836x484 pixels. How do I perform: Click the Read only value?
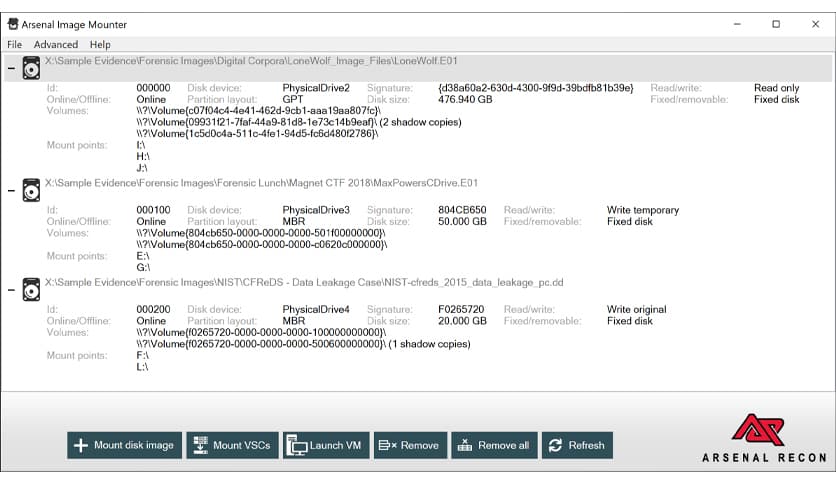pyautogui.click(x=776, y=88)
